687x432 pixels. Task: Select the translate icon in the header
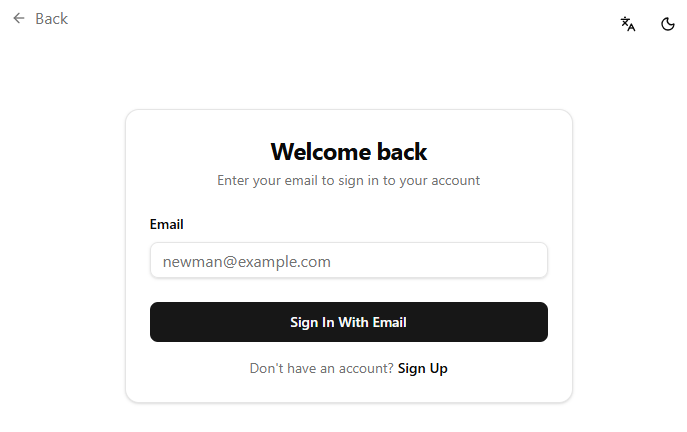(628, 24)
